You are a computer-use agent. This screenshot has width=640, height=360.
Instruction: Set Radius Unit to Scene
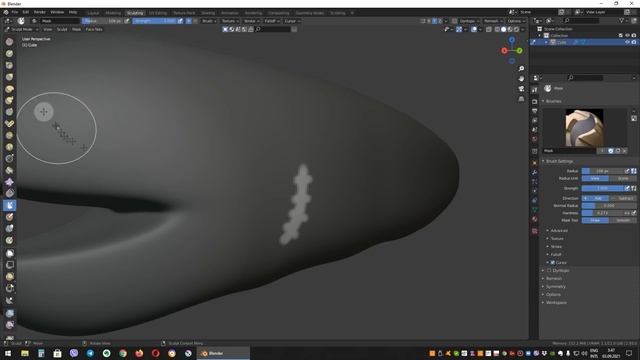[623, 178]
